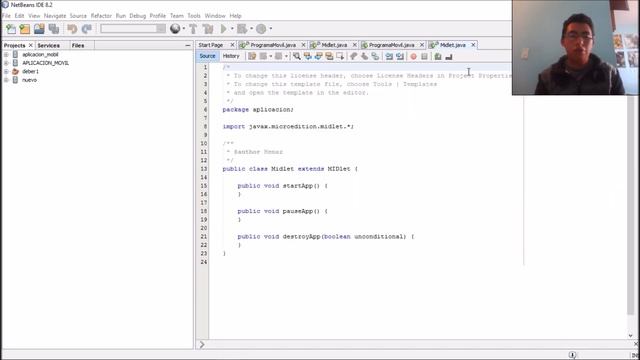Open the Run Project dropdown arrow
The image size is (640, 360).
coord(232,29)
